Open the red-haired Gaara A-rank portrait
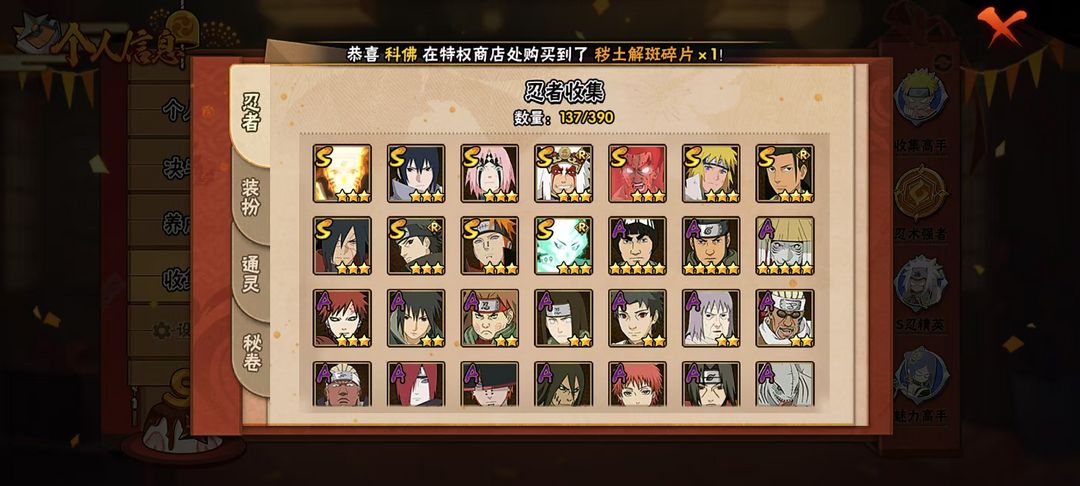This screenshot has height=486, width=1080. [x=342, y=318]
